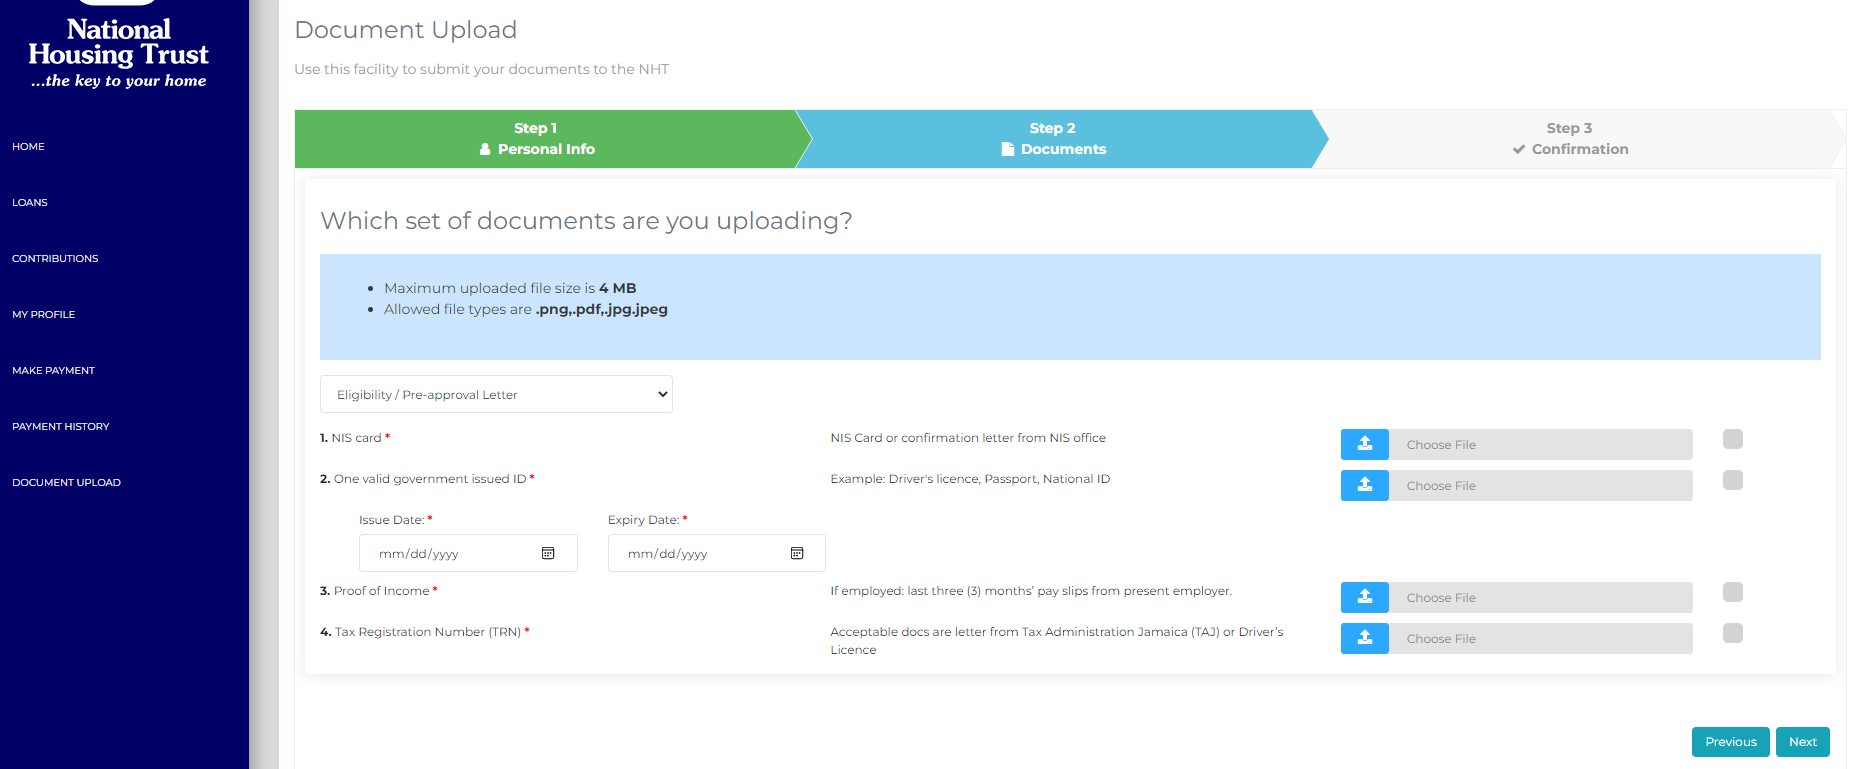This screenshot has height=769, width=1852.
Task: Click upload icon for Tax Registration Number
Action: tap(1364, 638)
